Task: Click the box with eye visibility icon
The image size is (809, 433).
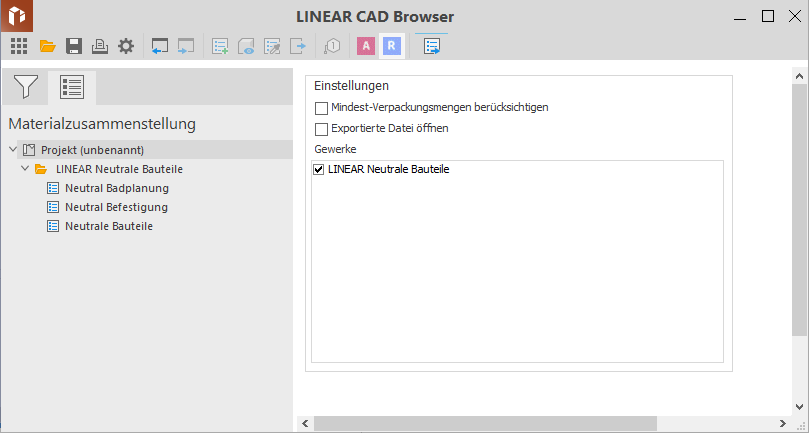Action: (246, 46)
